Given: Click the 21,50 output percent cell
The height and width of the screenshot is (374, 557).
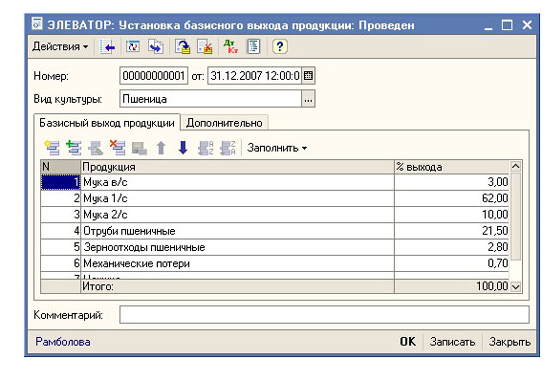Looking at the screenshot, I should 452,231.
